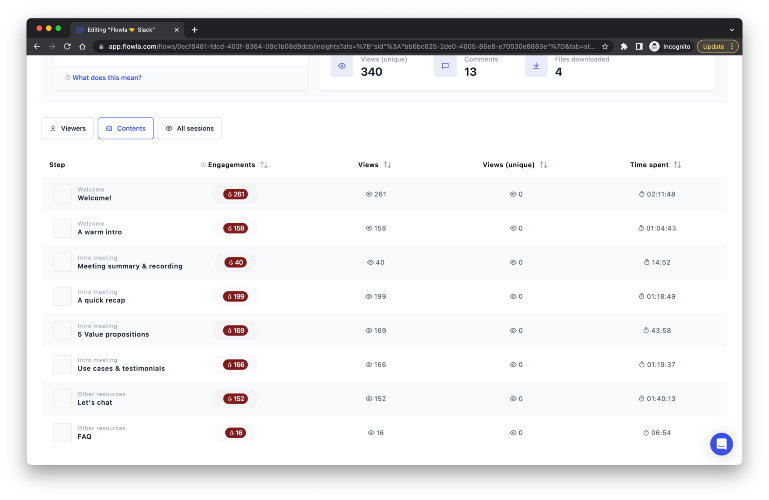
Task: Click time spent 14:52
Action: click(x=657, y=262)
